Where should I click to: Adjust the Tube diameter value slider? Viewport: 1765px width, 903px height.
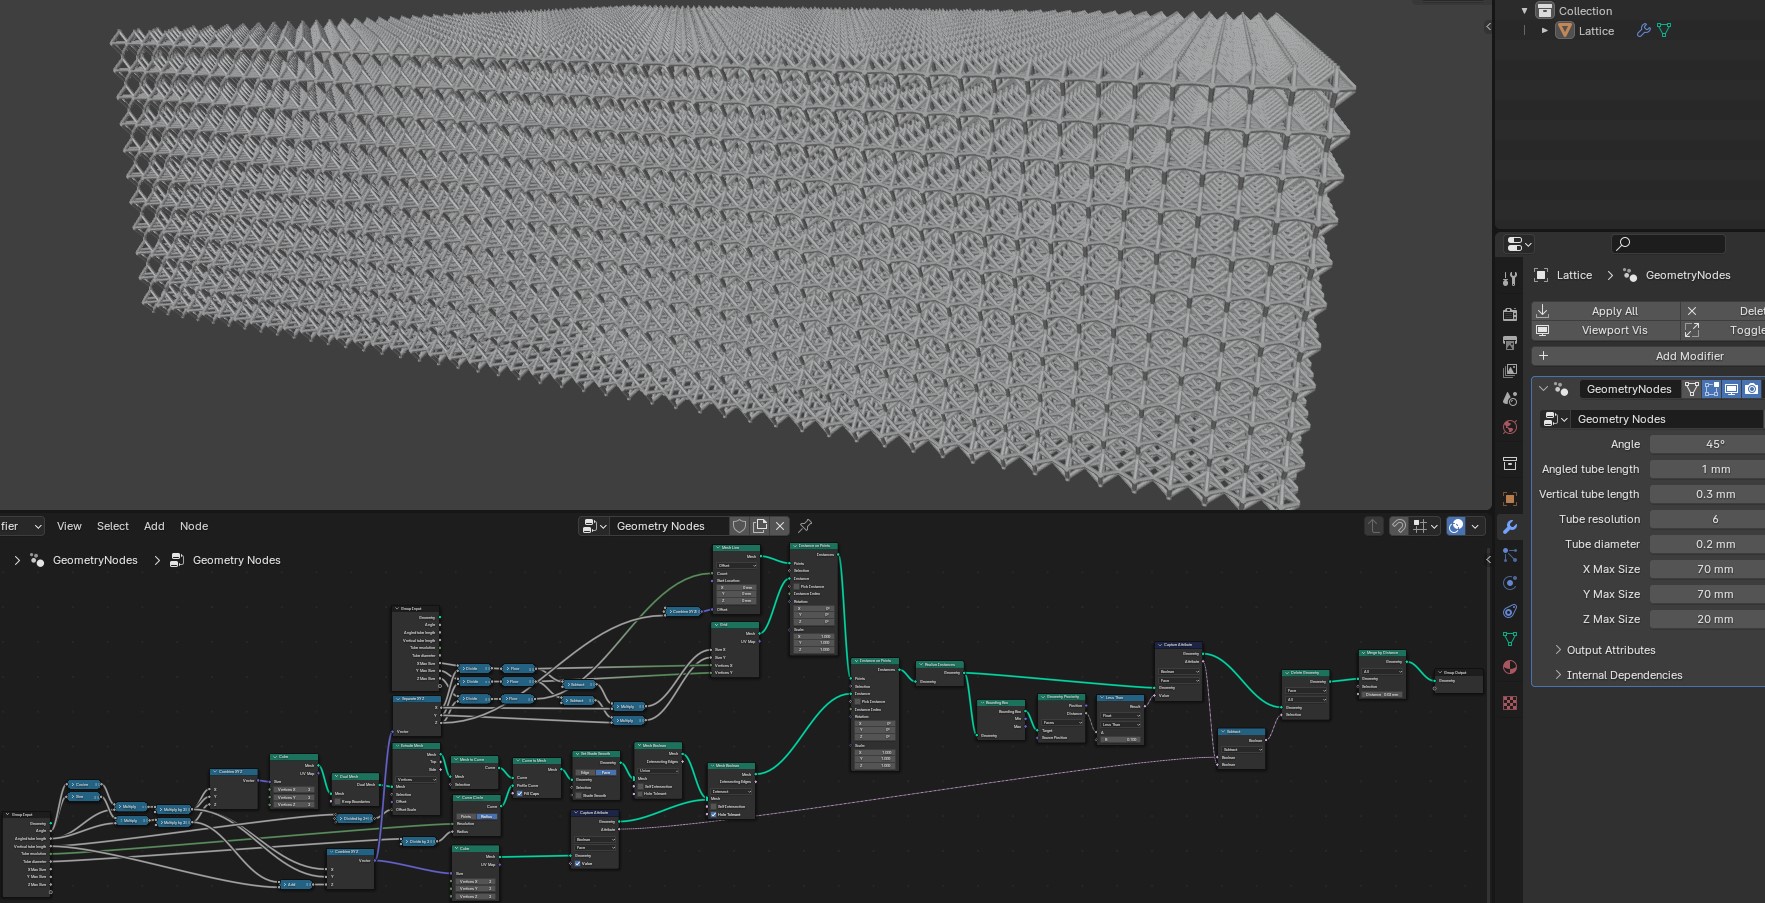pyautogui.click(x=1707, y=544)
